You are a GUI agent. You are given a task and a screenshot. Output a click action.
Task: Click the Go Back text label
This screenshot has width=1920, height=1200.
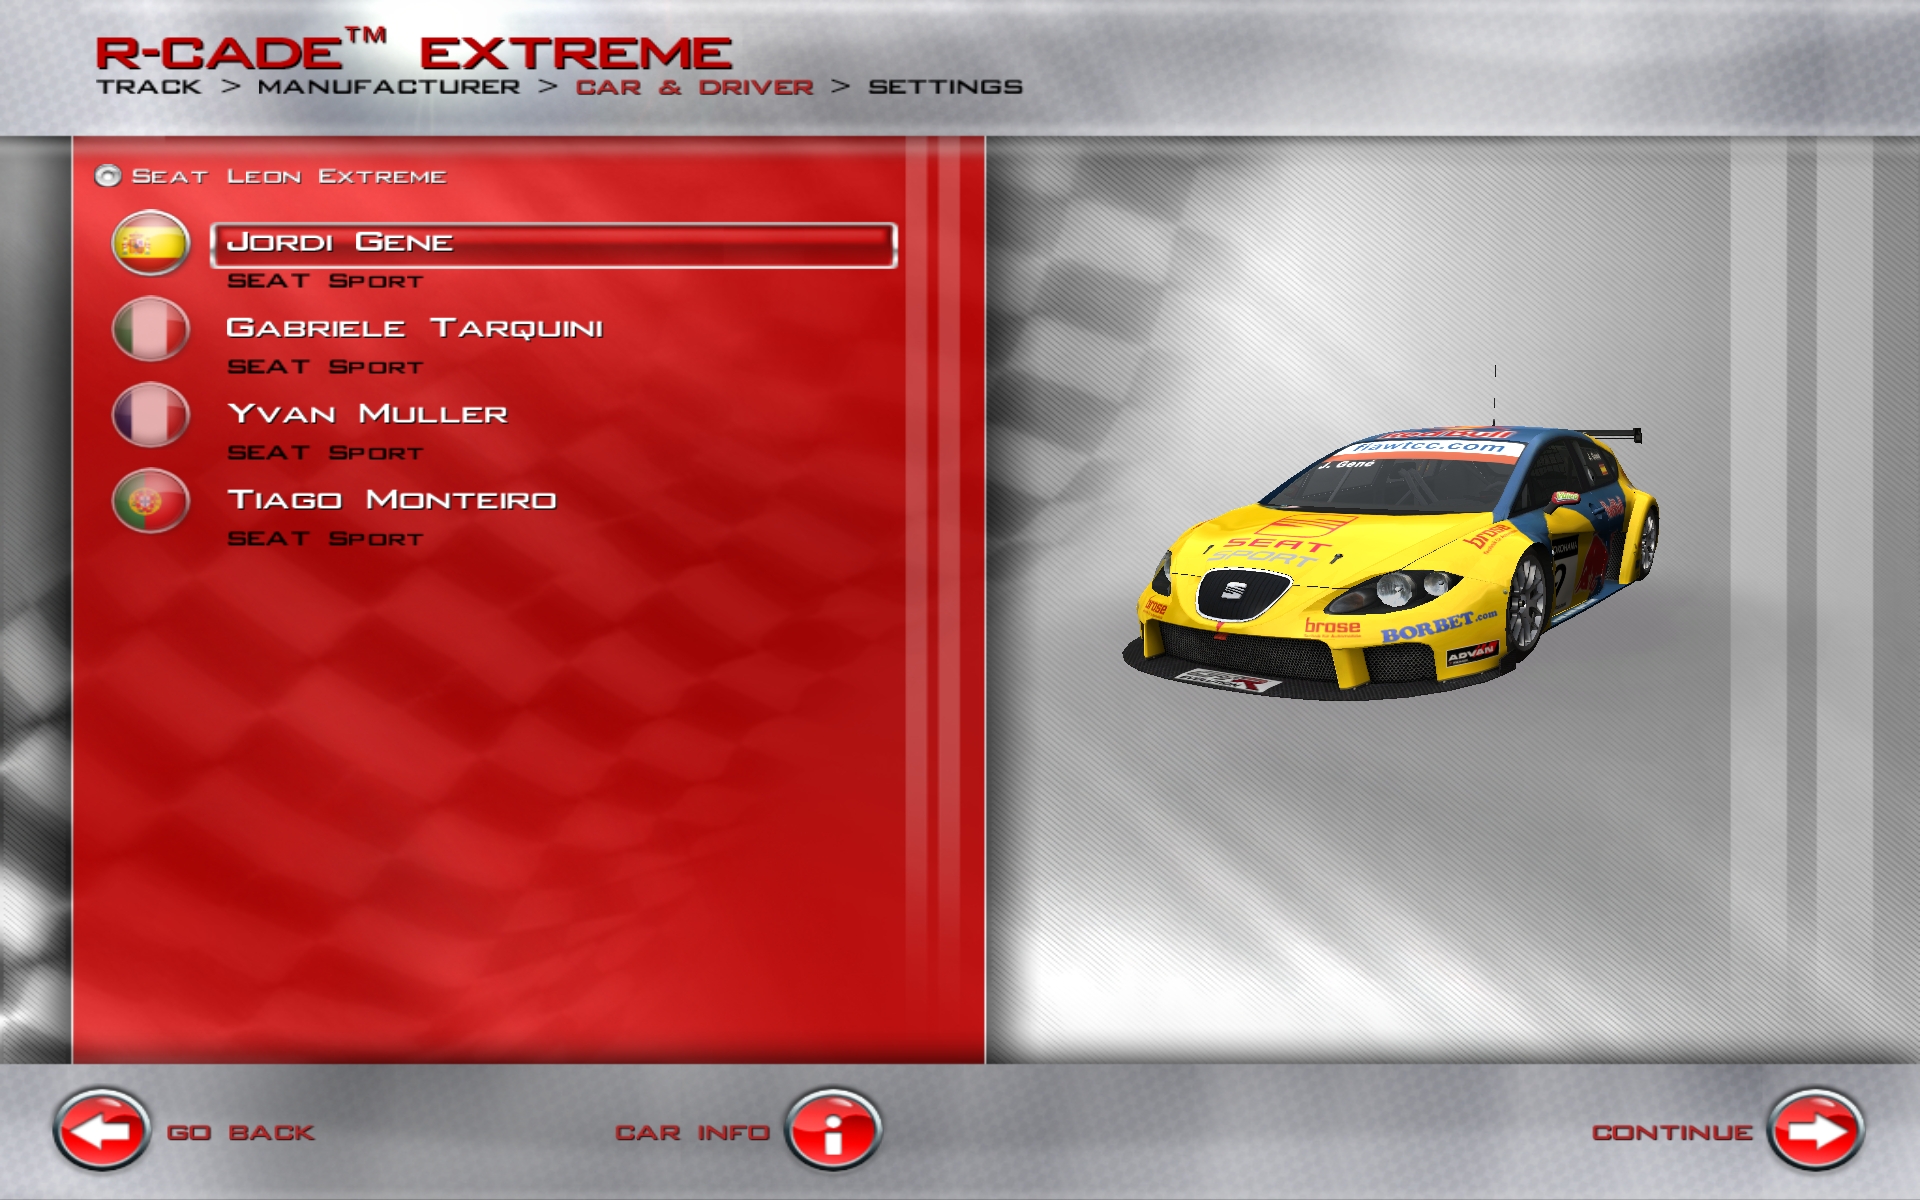click(240, 1133)
